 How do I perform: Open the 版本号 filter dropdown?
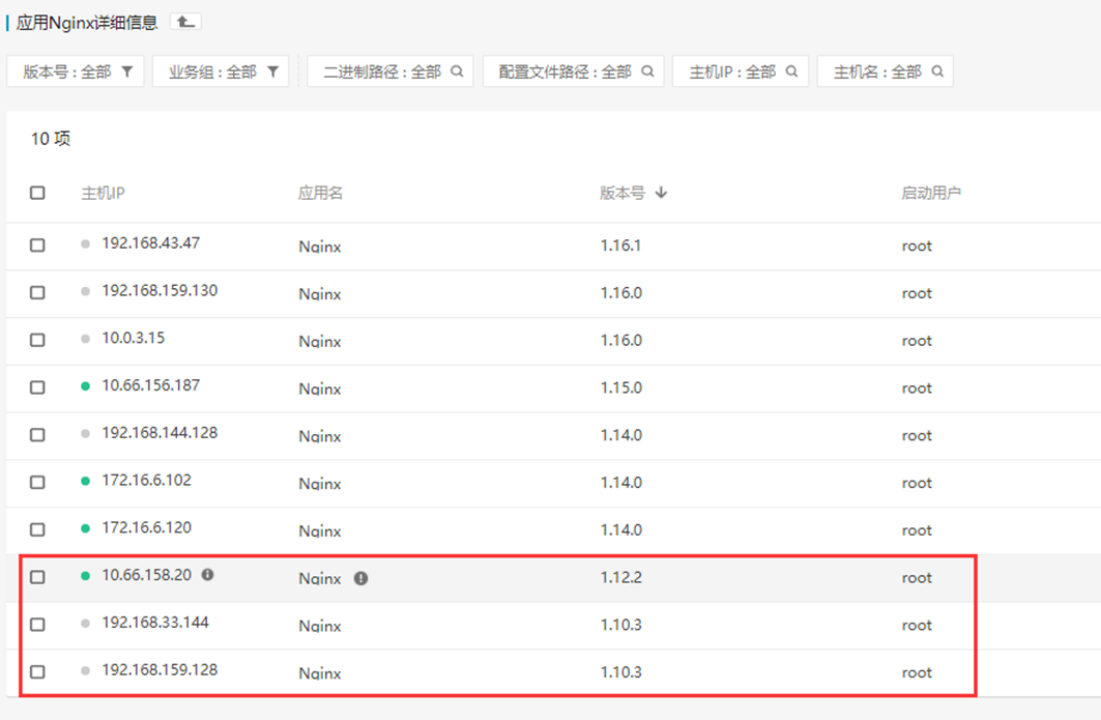click(x=76, y=71)
